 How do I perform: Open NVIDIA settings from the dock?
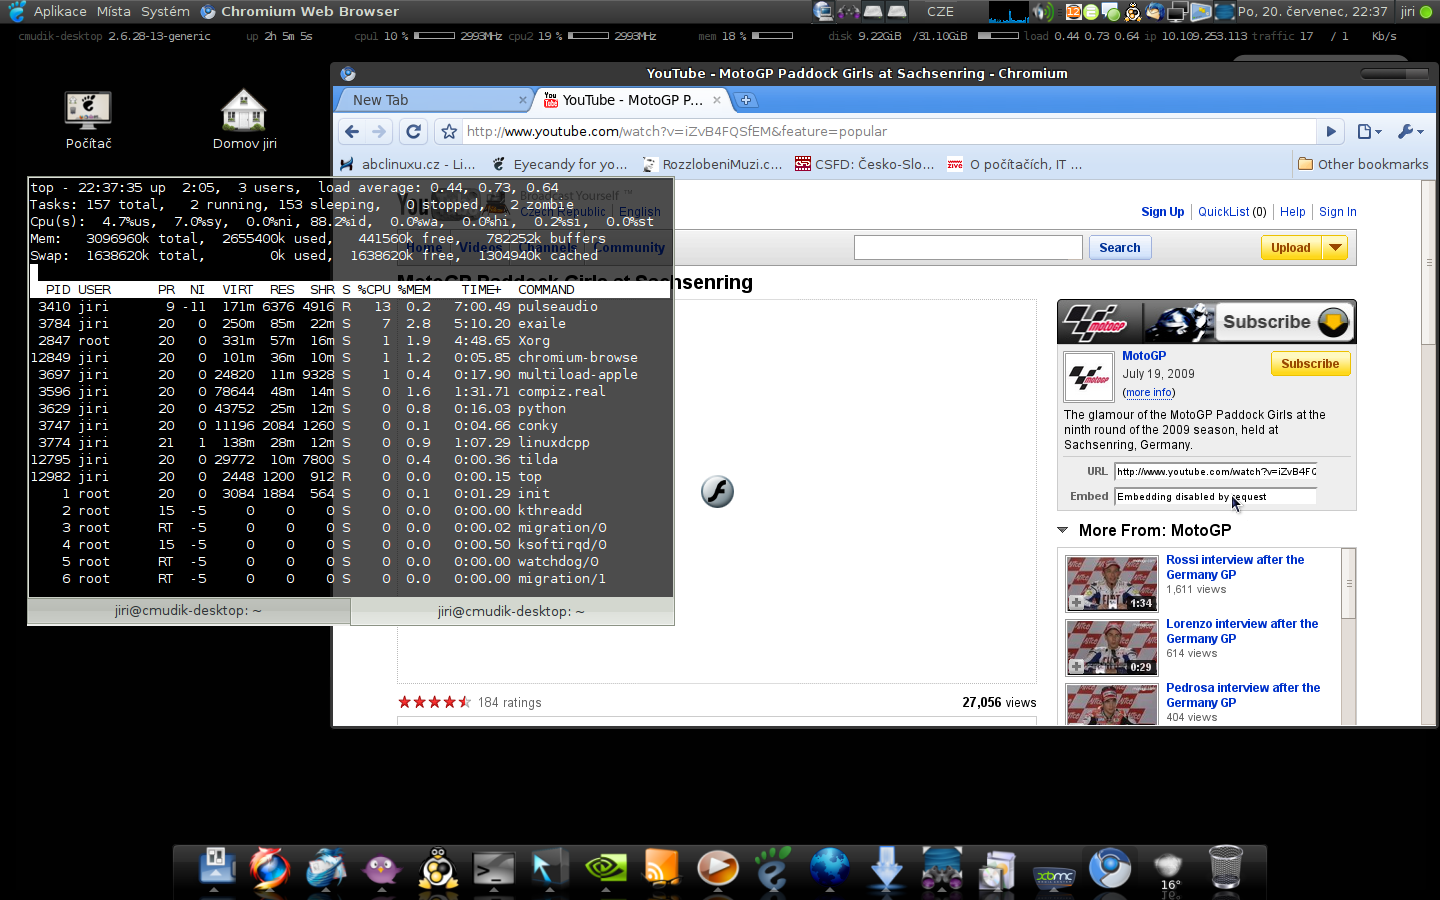606,869
